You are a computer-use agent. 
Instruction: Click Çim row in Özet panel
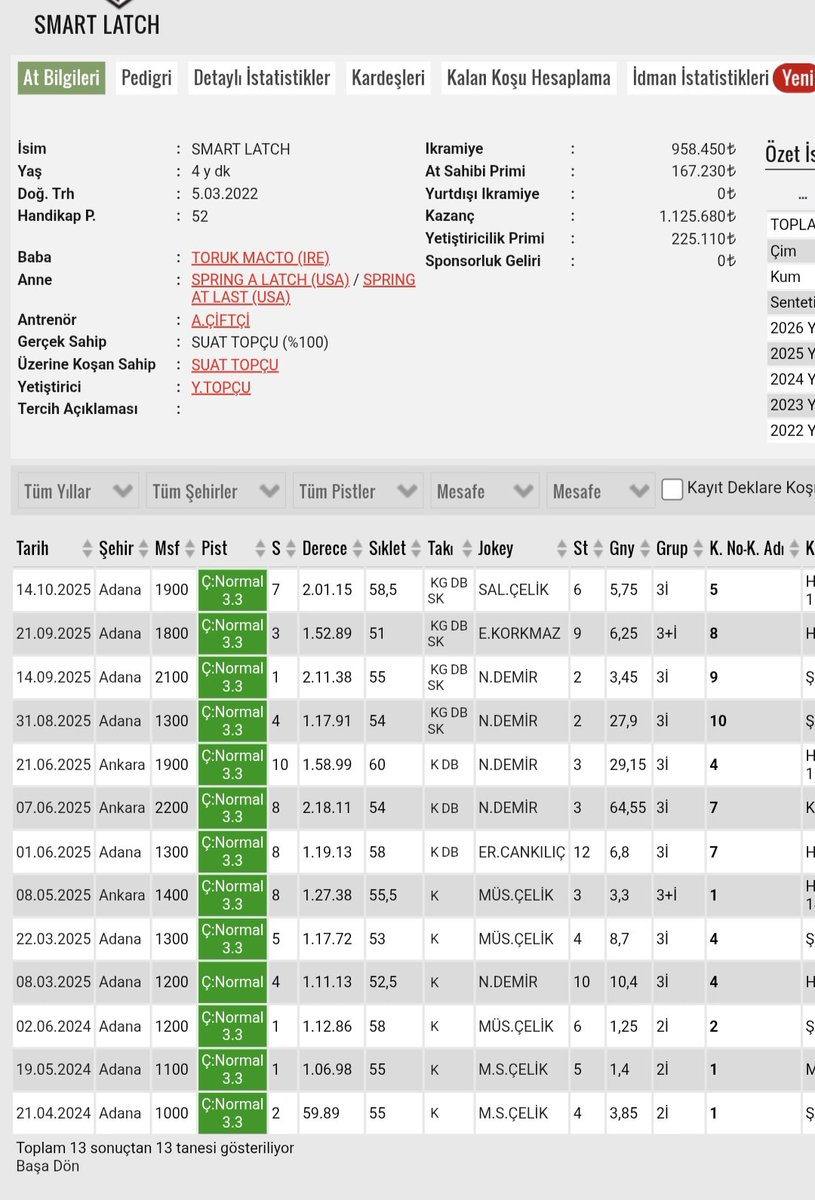coord(791,251)
